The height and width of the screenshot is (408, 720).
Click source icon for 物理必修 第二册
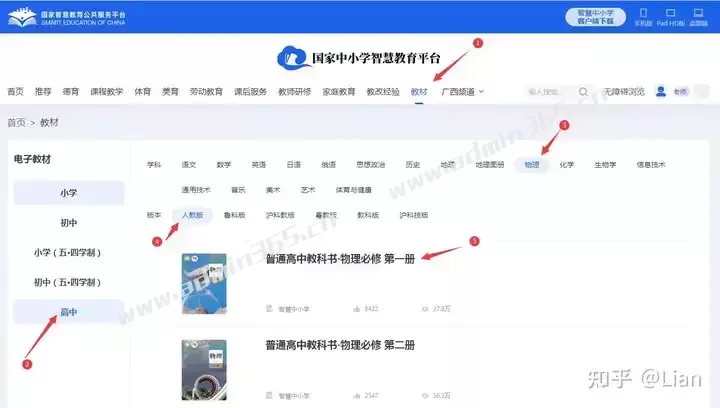(x=270, y=395)
